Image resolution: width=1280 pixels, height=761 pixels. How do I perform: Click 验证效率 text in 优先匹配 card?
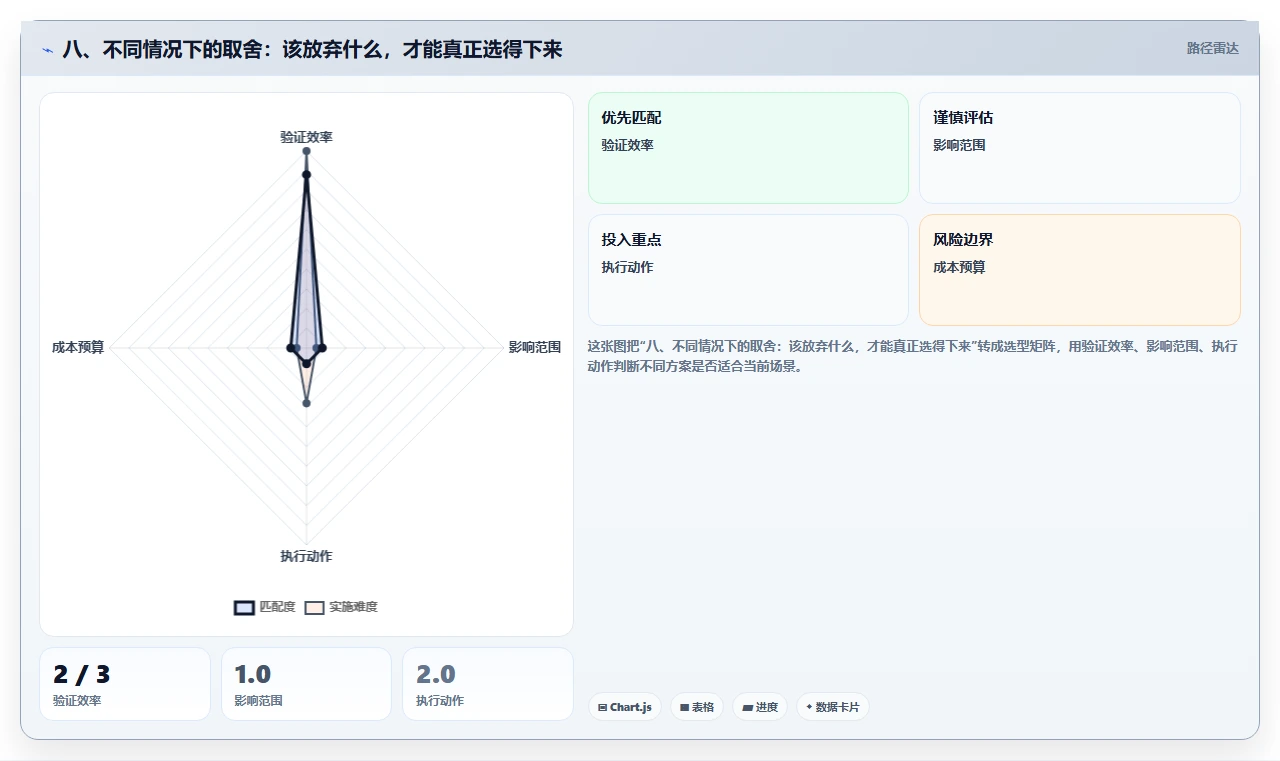point(628,145)
